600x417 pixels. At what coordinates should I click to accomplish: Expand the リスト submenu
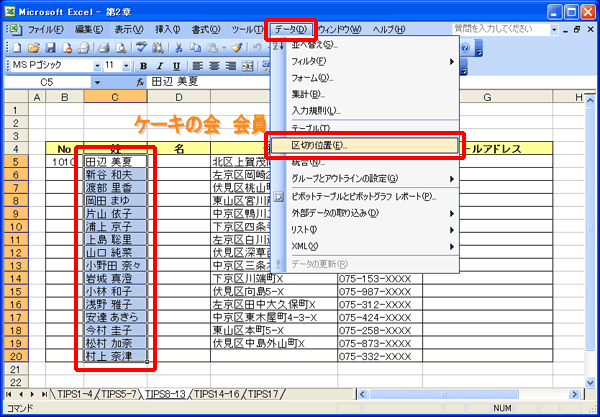452,230
